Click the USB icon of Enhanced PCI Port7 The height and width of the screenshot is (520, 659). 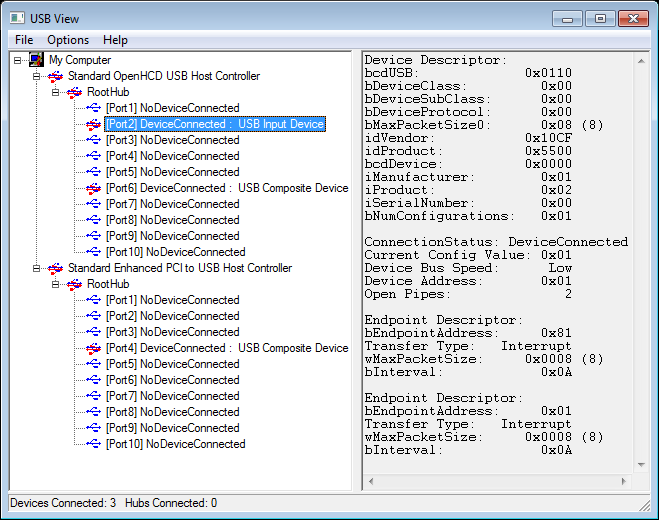(93, 396)
